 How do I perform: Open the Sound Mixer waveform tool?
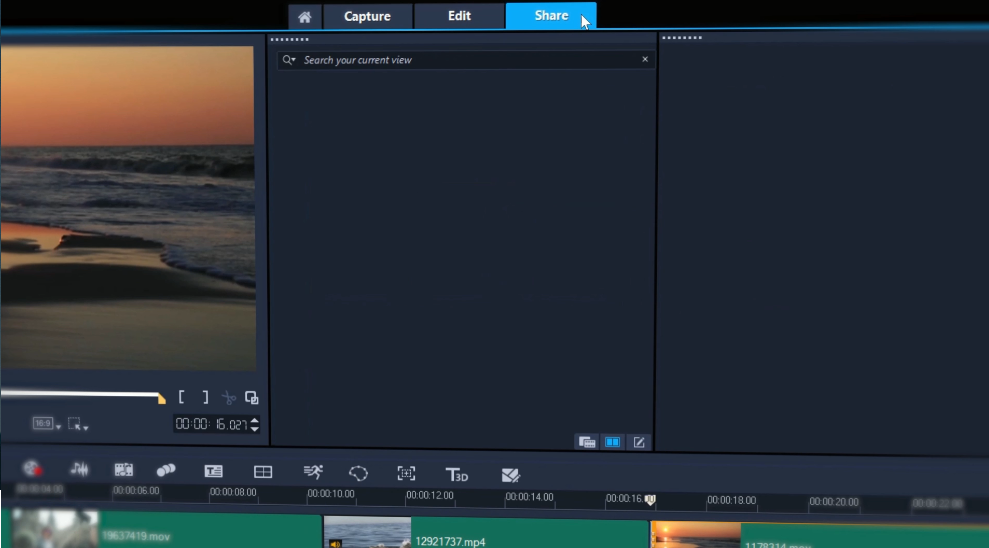coord(79,469)
